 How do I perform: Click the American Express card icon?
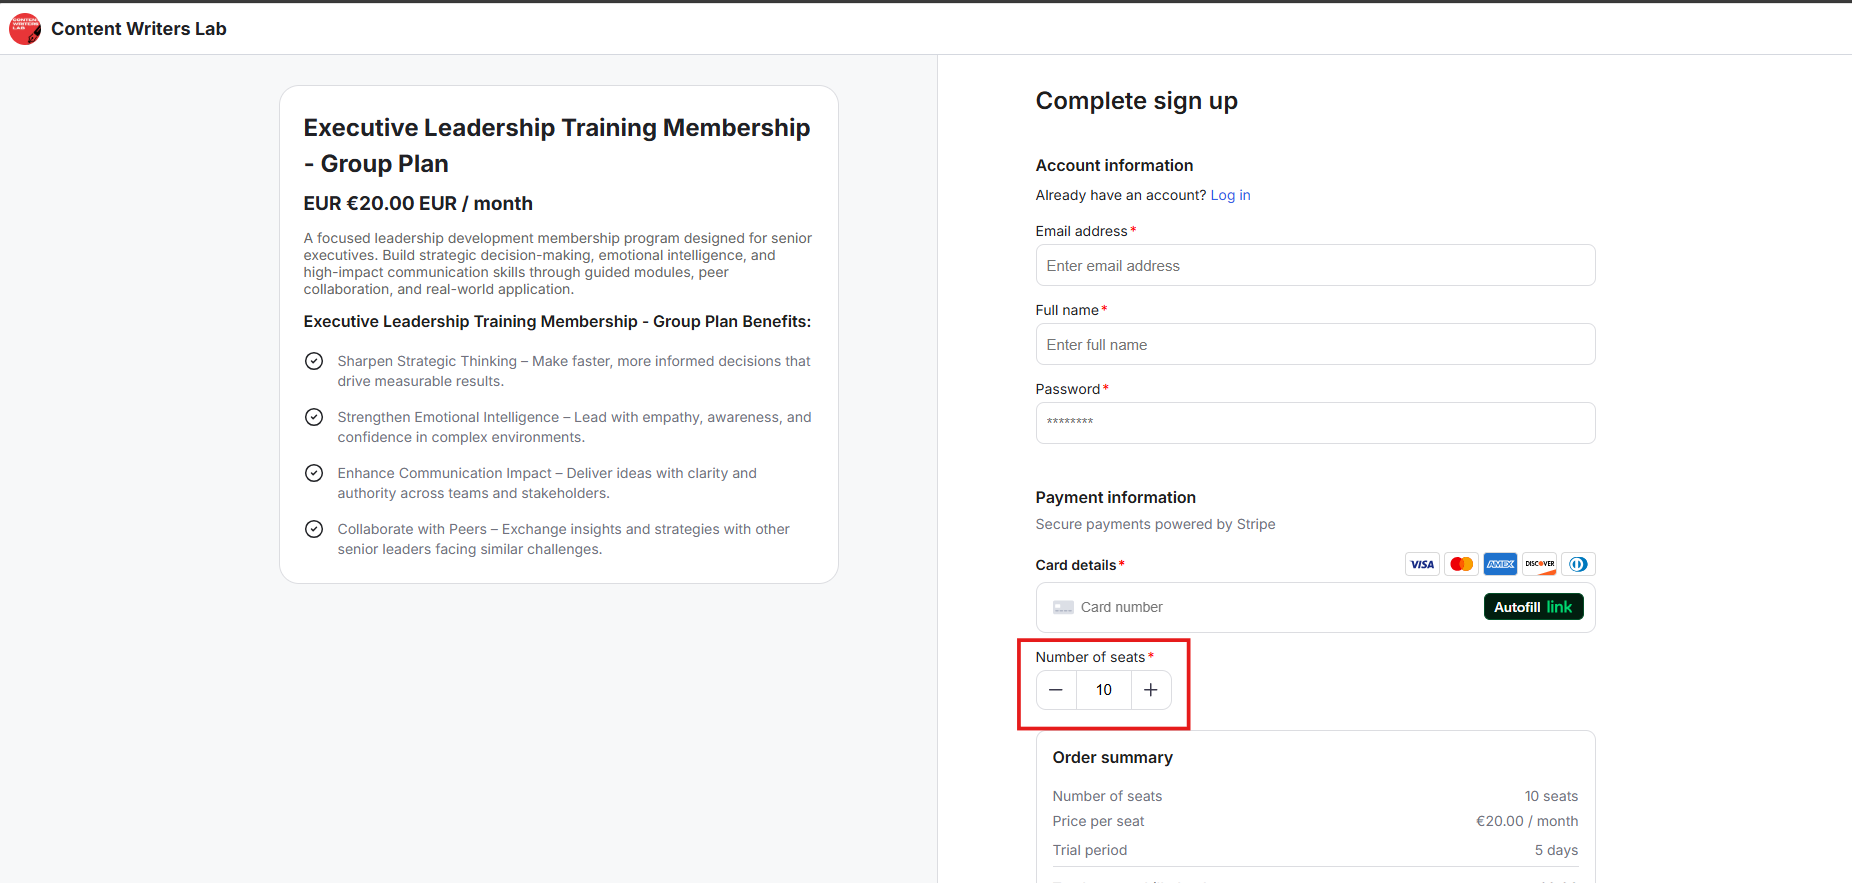[x=1500, y=564]
